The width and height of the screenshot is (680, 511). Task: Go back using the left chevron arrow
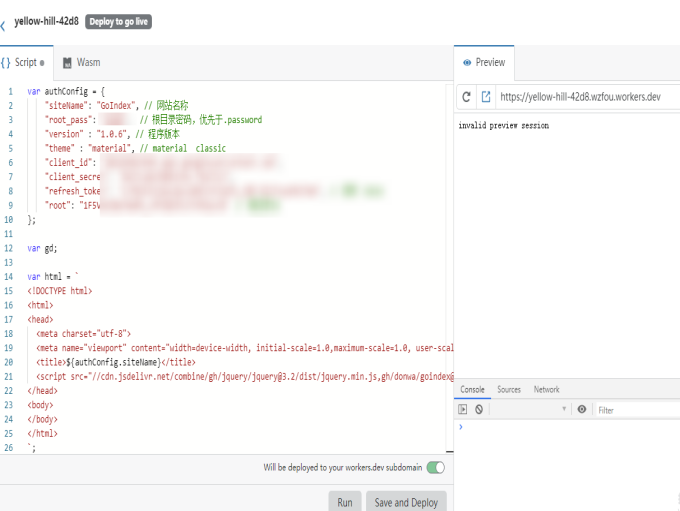coord(3,26)
